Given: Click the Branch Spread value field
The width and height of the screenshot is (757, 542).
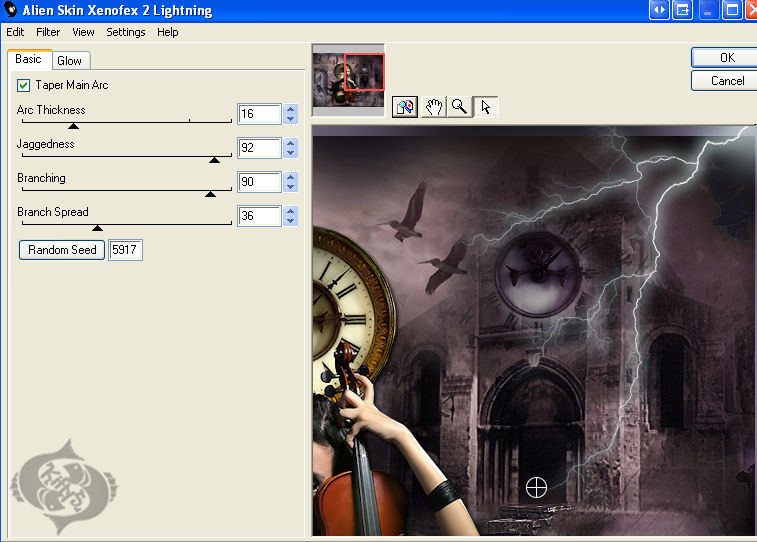Looking at the screenshot, I should [x=259, y=215].
